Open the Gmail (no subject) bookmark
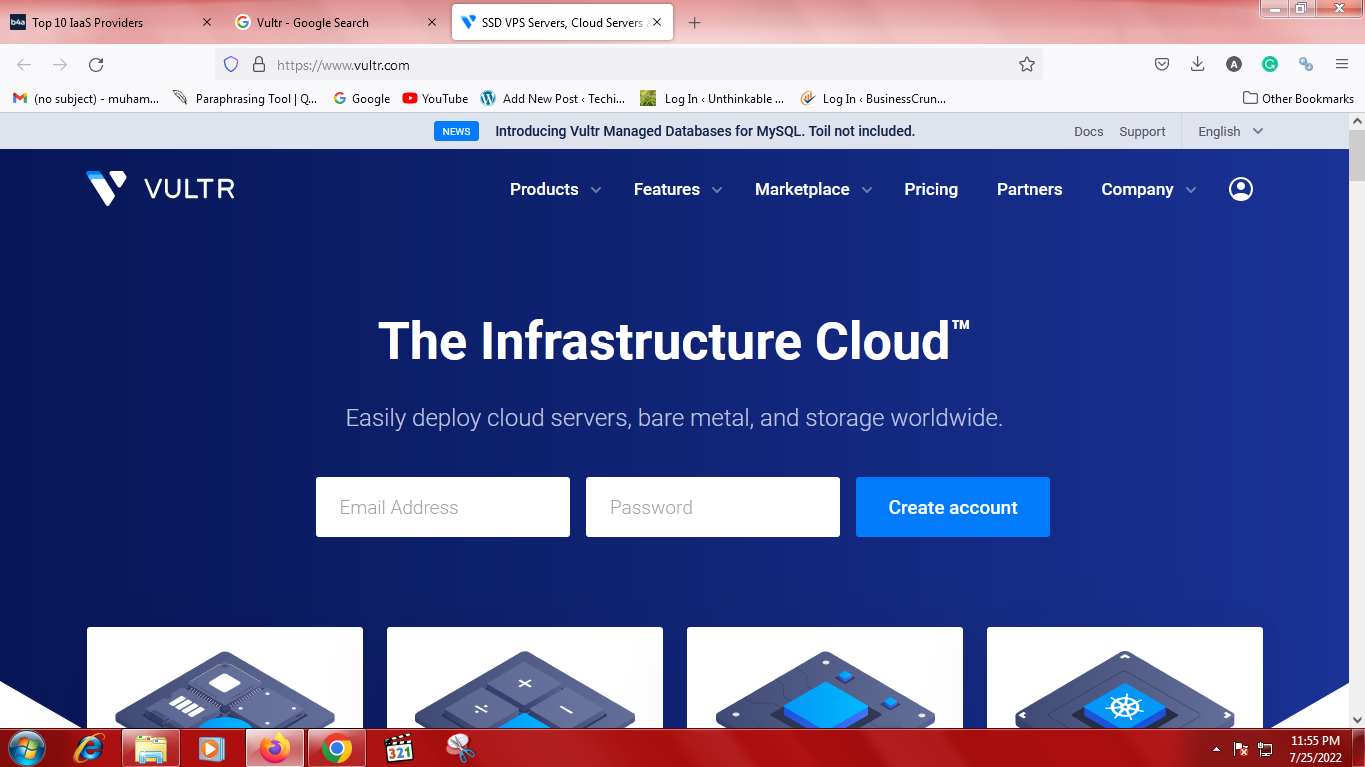The height and width of the screenshot is (767, 1365). 86,98
